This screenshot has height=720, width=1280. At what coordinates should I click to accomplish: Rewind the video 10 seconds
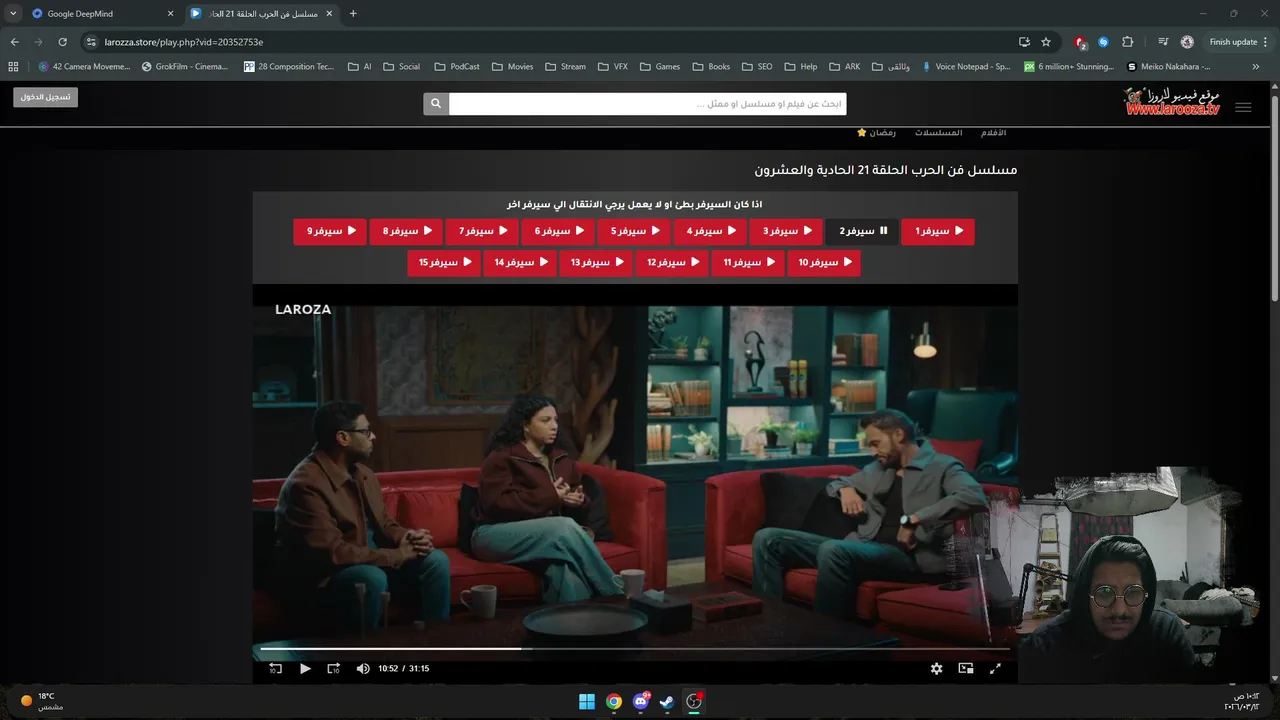pyautogui.click(x=276, y=669)
